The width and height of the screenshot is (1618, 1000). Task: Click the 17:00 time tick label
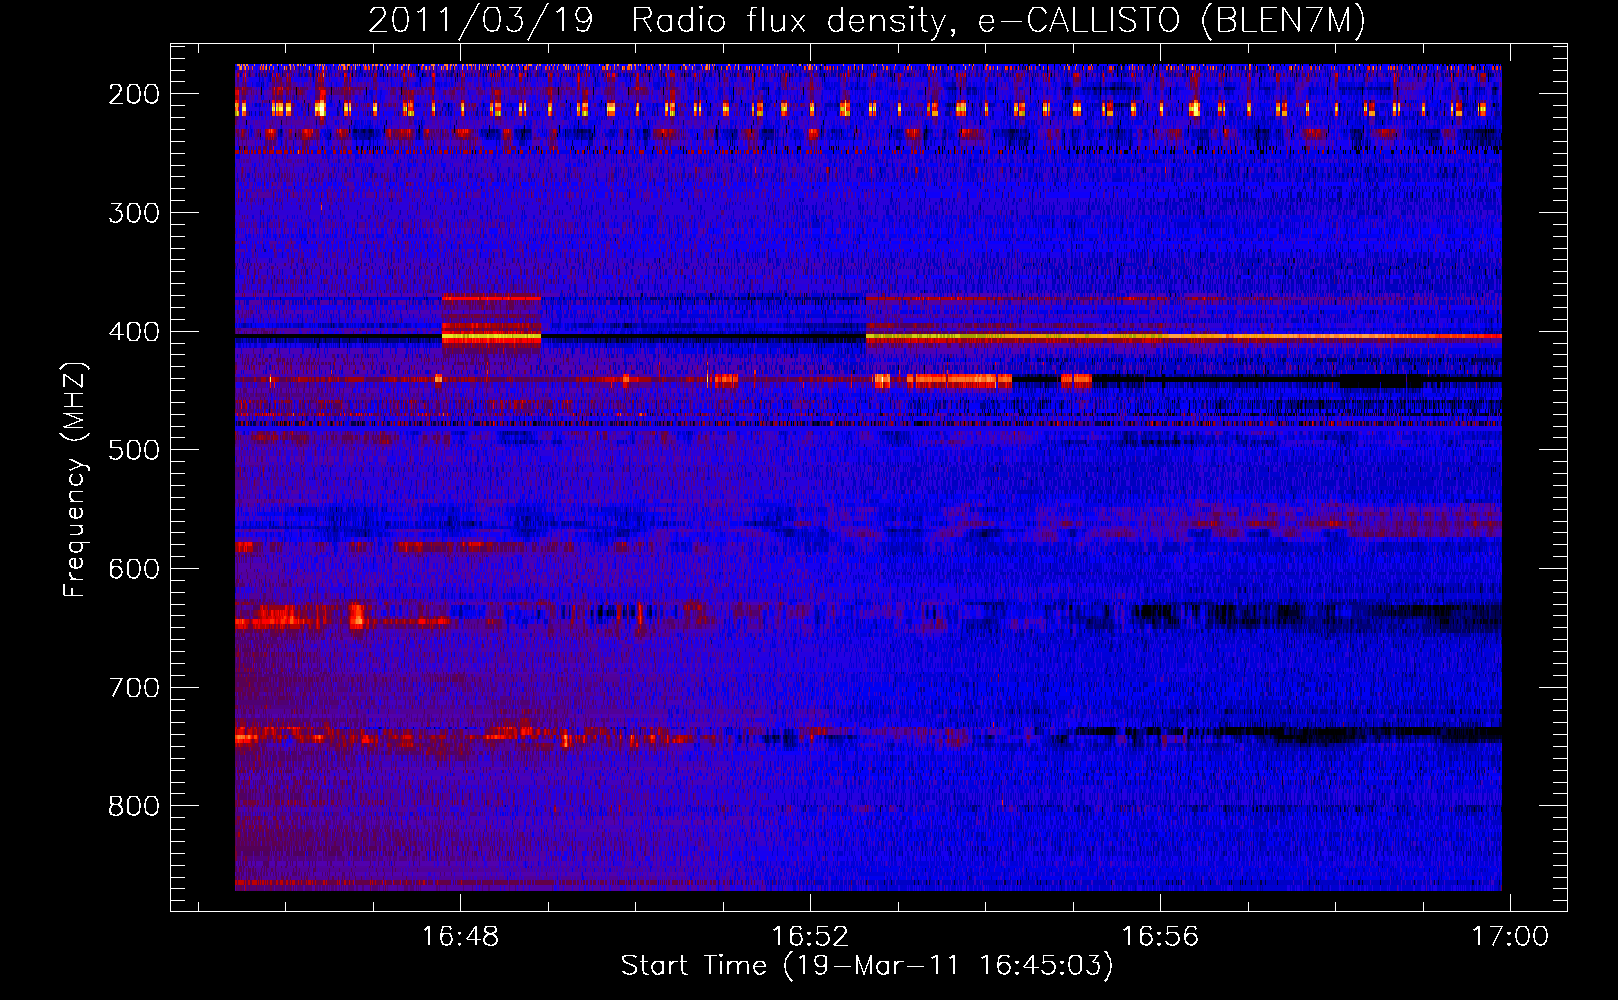point(1509,936)
